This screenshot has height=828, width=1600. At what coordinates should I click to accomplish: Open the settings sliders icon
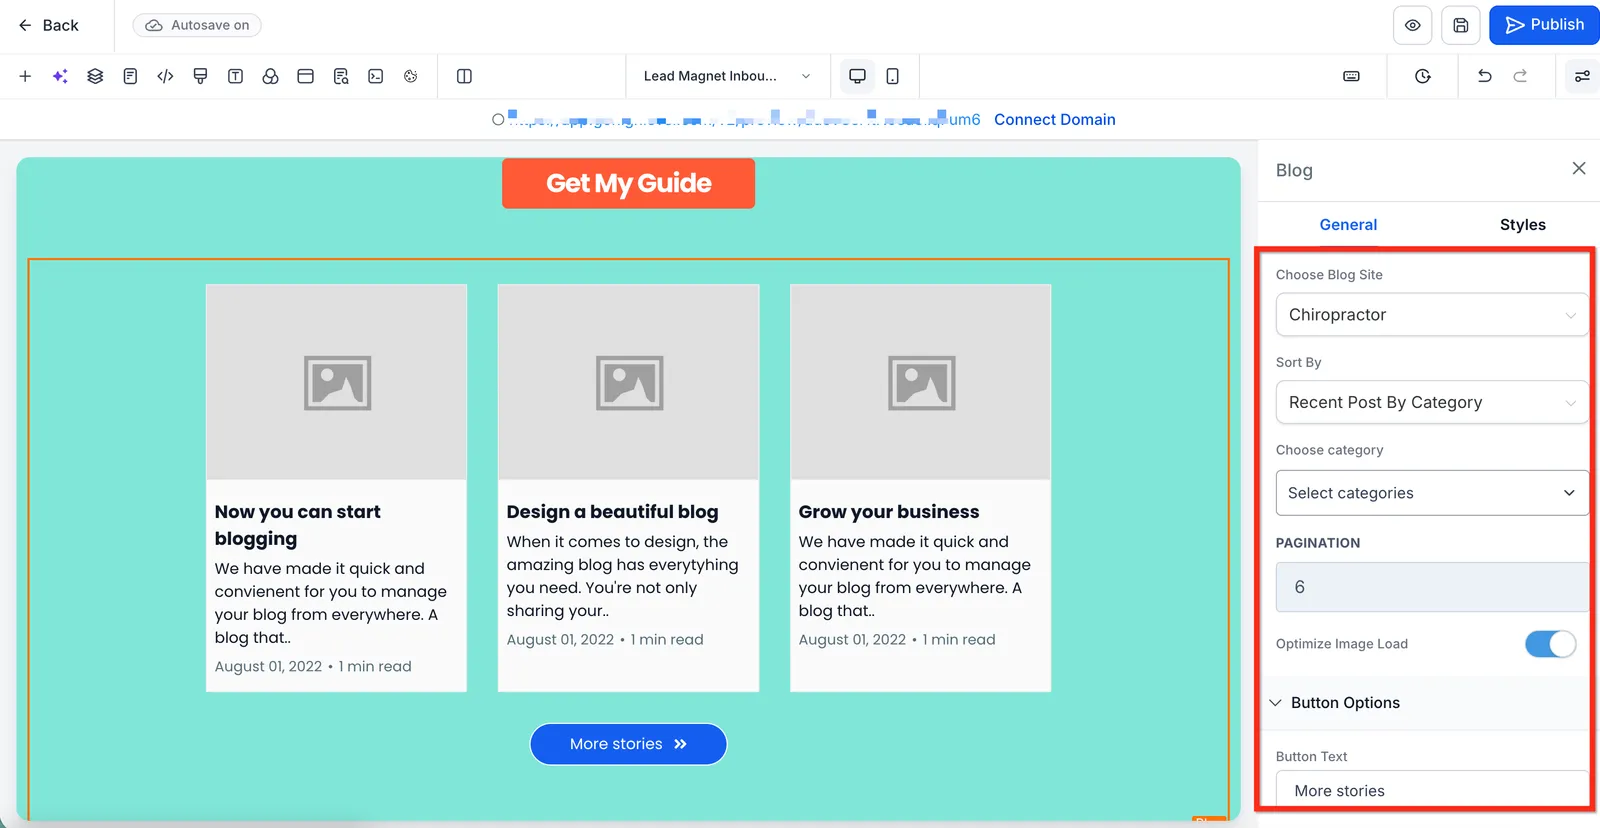[x=1582, y=76]
